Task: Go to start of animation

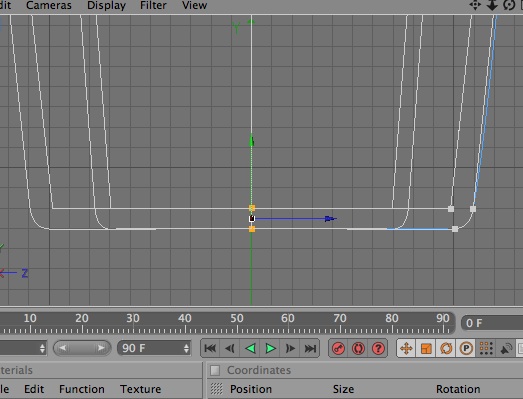Action: [x=210, y=349]
